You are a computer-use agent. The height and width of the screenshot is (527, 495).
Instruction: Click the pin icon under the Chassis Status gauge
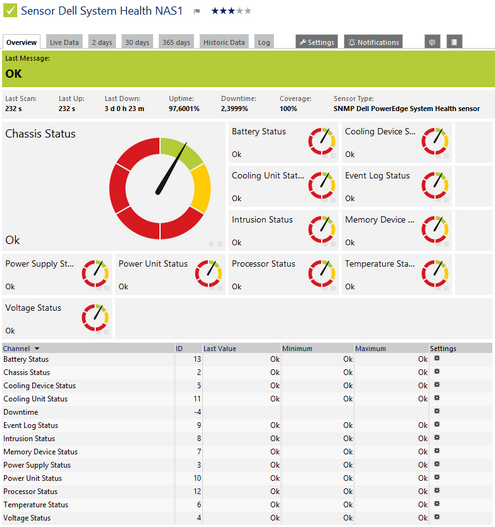(x=211, y=244)
